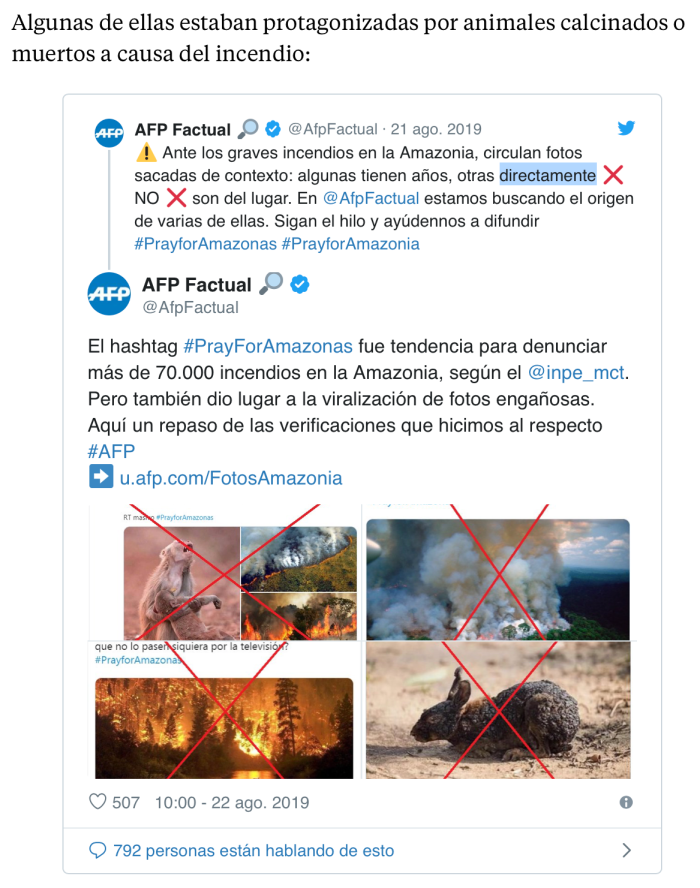Click the speech bubble reply icon
This screenshot has width=700, height=888.
pyautogui.click(x=97, y=850)
